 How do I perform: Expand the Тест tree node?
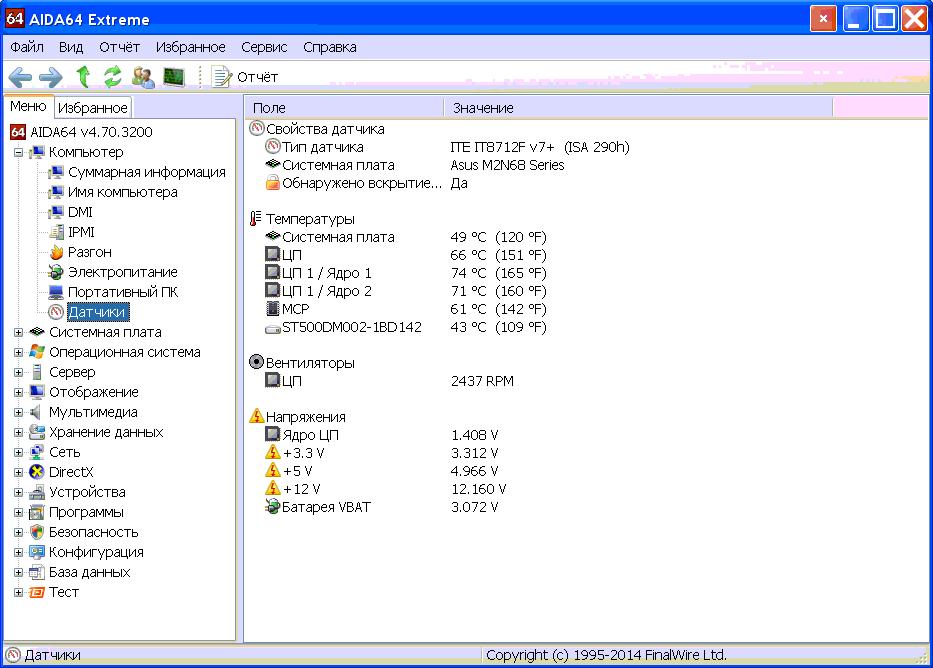(x=18, y=592)
